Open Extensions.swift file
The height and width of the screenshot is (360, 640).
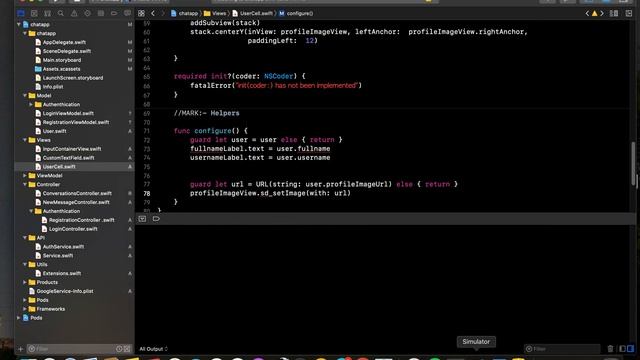[x=62, y=273]
